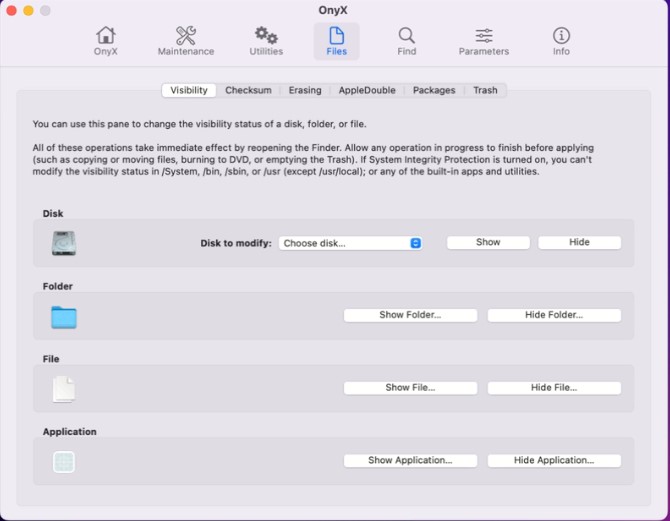Click the application placeholder icon
The height and width of the screenshot is (521, 670).
pyautogui.click(x=64, y=461)
